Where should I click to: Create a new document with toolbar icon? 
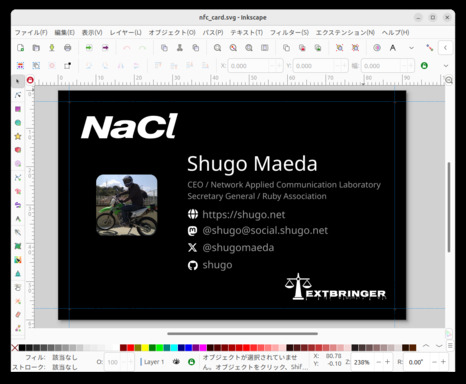[x=20, y=48]
